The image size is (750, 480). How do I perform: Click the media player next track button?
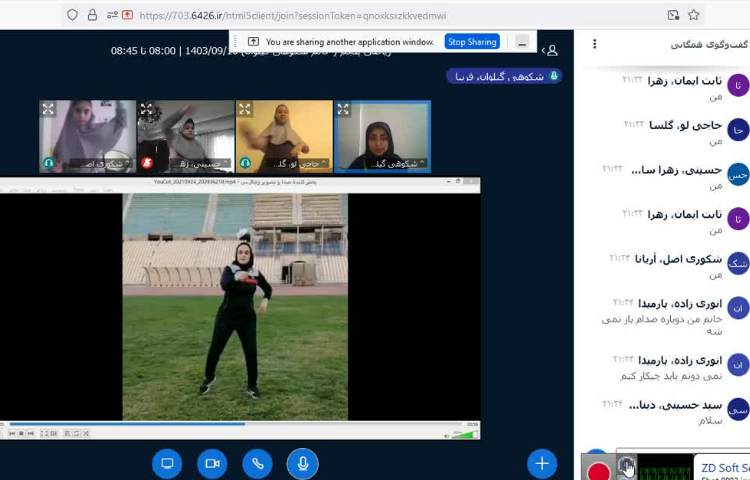30,434
